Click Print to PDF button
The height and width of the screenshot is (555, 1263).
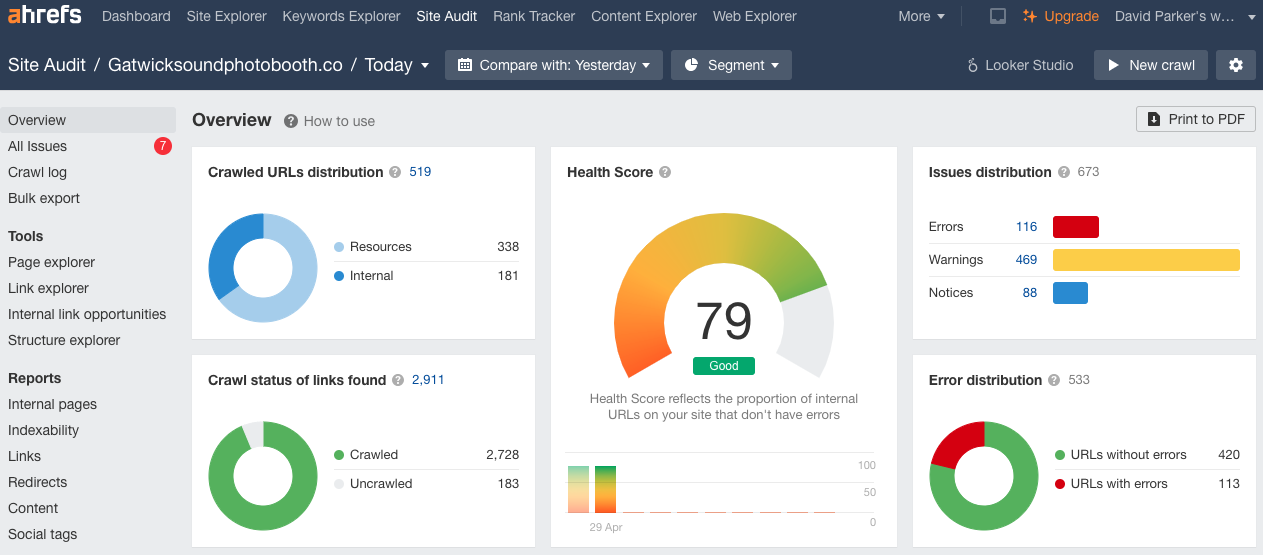coord(1196,119)
